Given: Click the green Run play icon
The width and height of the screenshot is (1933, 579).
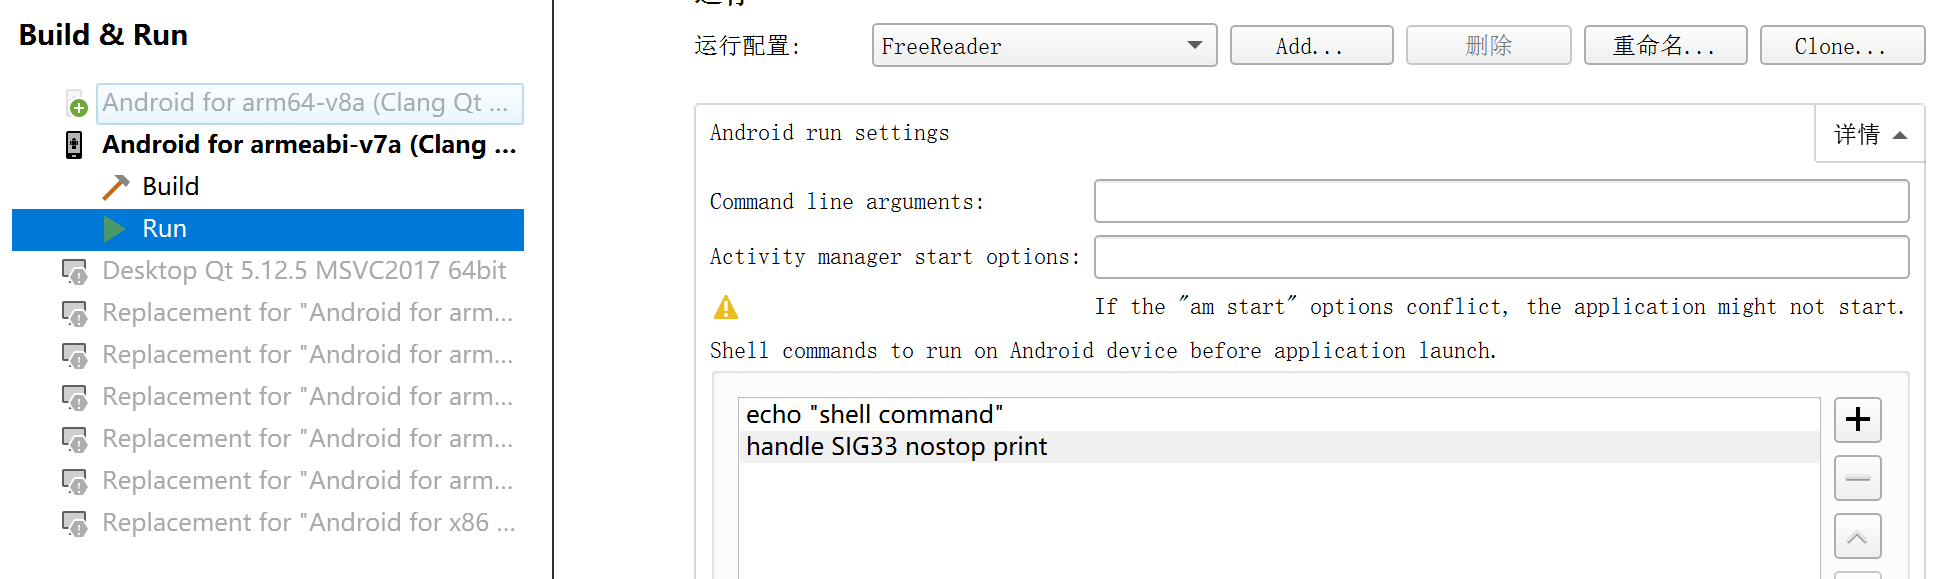Looking at the screenshot, I should coord(115,229).
